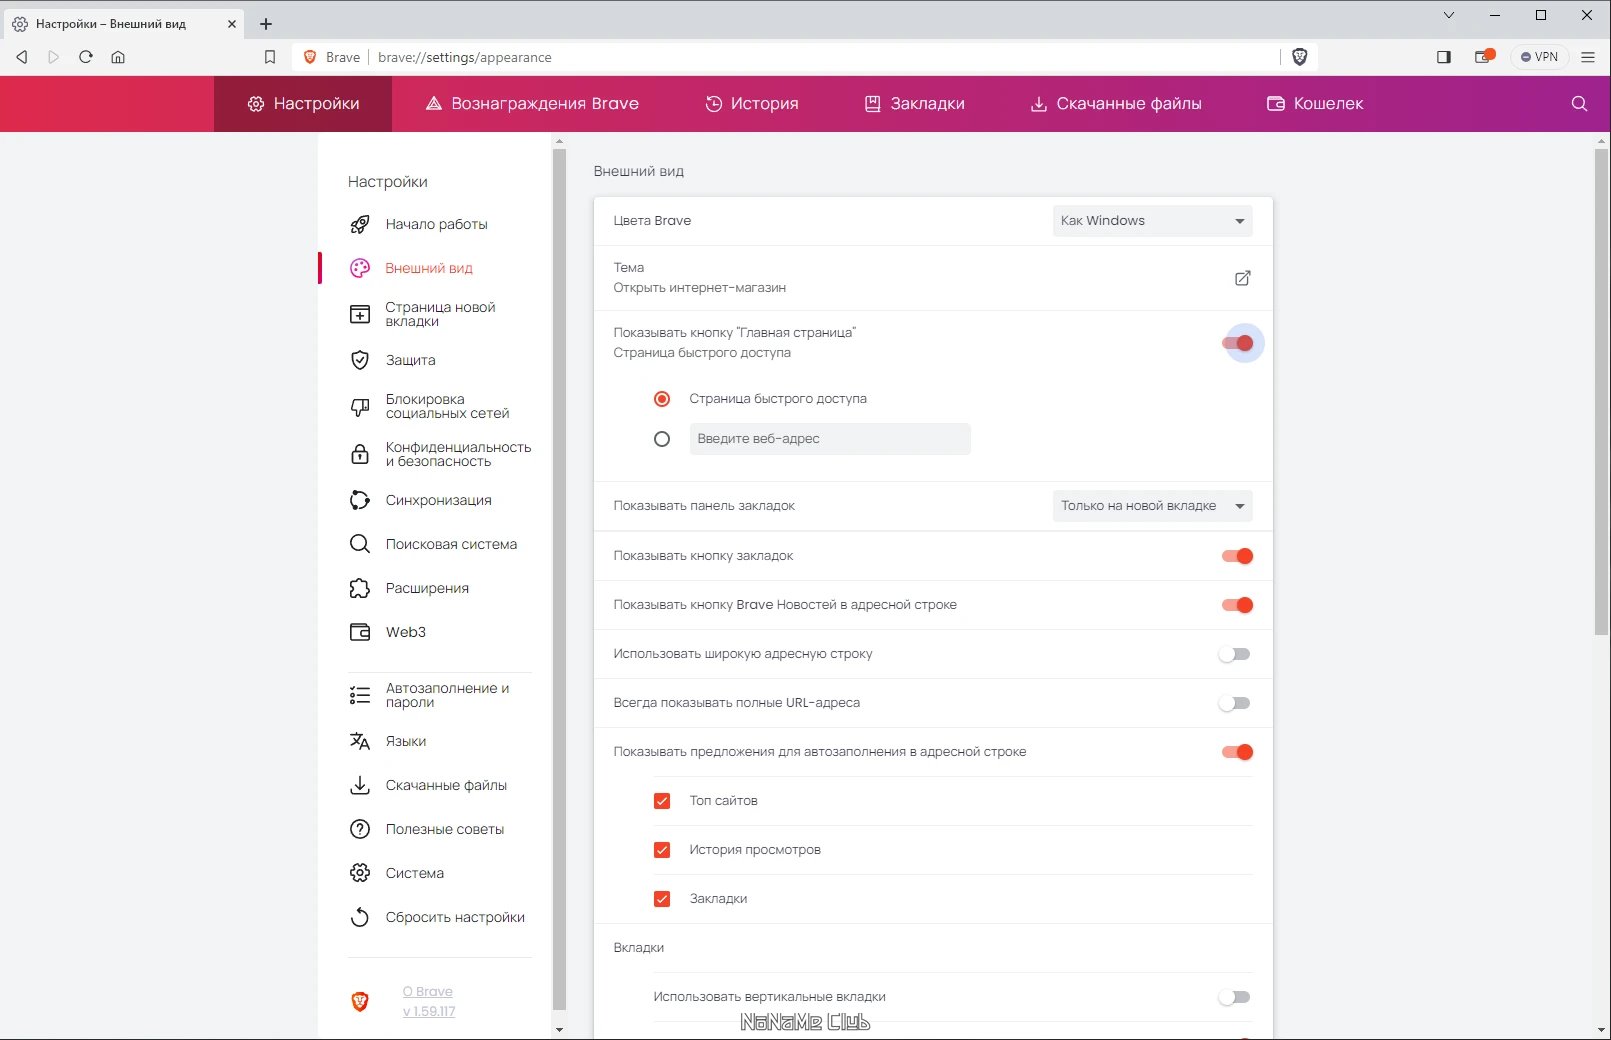Reload the page with the refresh icon
The width and height of the screenshot is (1611, 1040).
(86, 57)
